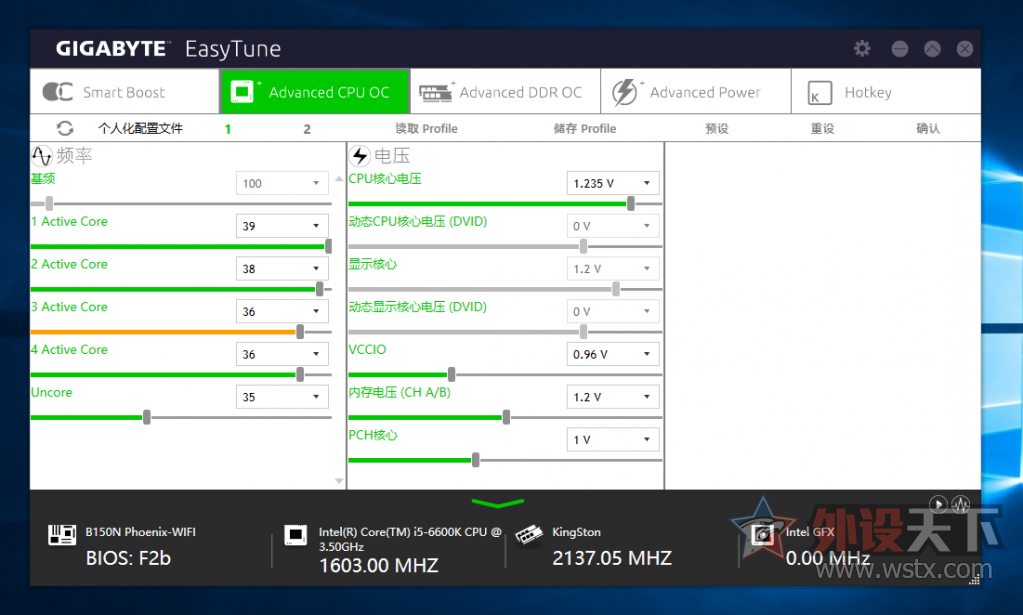
Task: Click frequency panel scroll up arrow
Action: pos(339,178)
